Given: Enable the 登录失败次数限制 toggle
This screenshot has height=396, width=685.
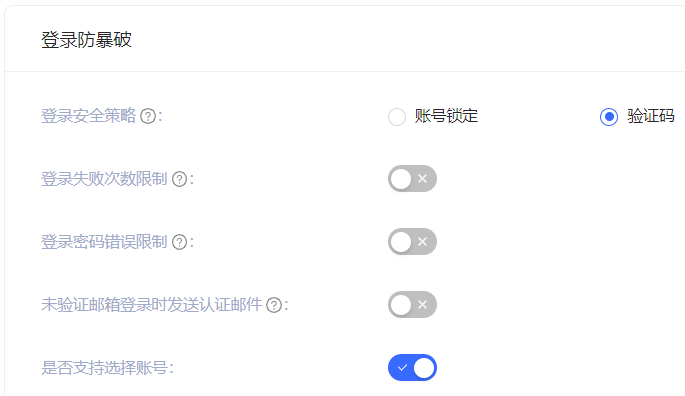Looking at the screenshot, I should (x=412, y=179).
